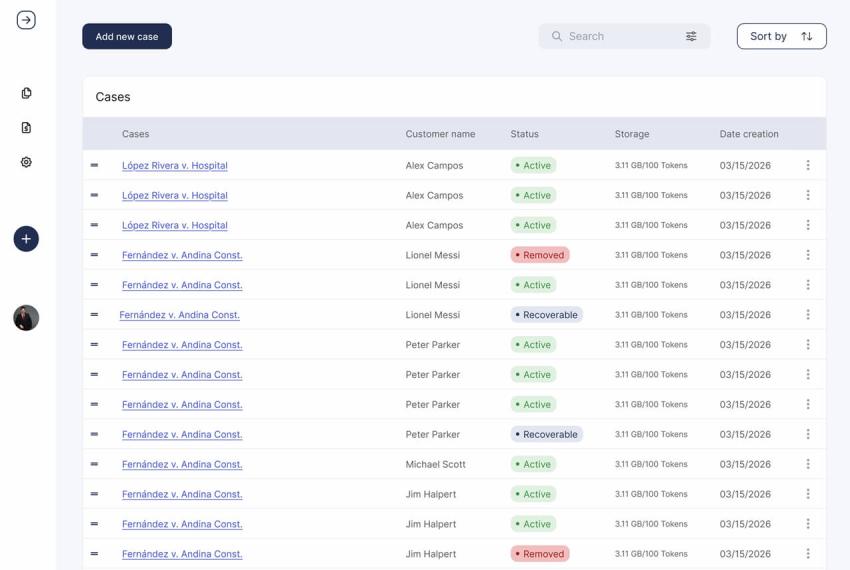Click Recoverable status badge in Peter Parker row
Screen dimensions: 850x570
click(546, 434)
